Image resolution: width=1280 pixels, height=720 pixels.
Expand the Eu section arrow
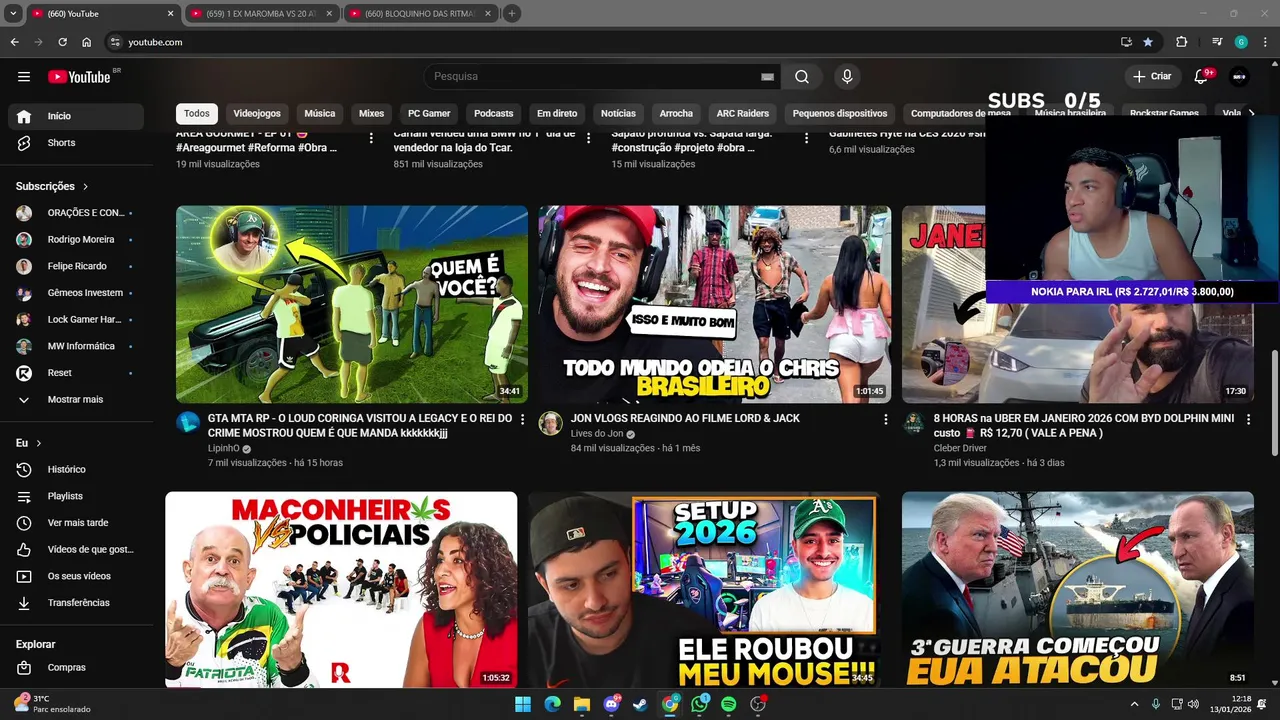(39, 443)
